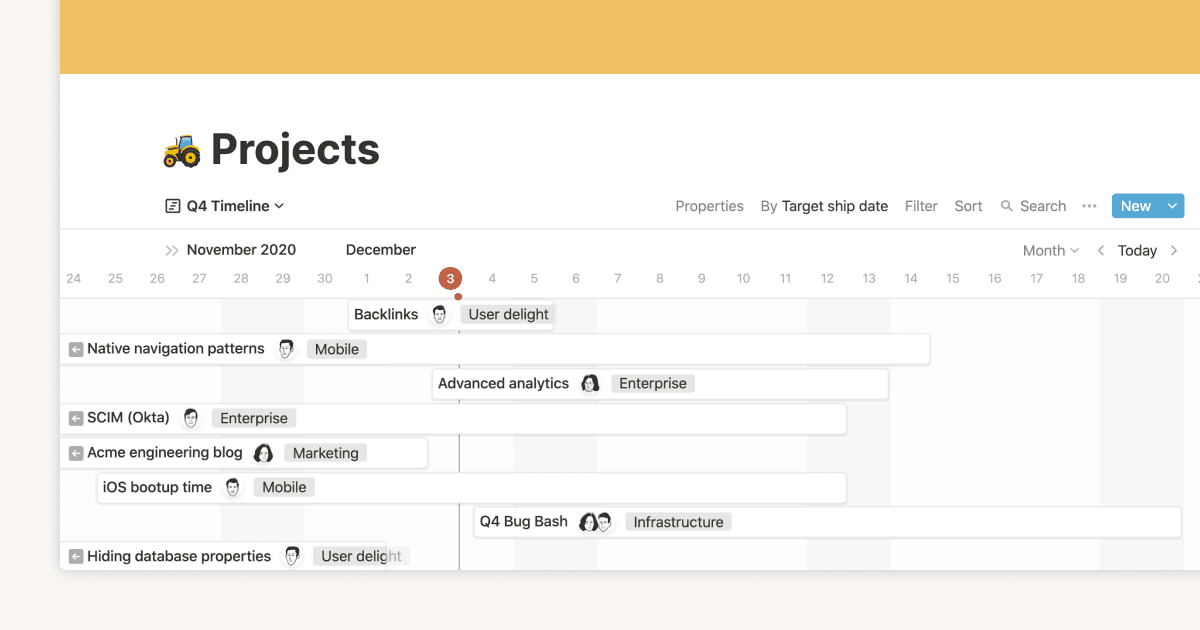The width and height of the screenshot is (1200, 630).
Task: Click the jump-back arrow on Acme engineering blog
Action: [77, 452]
